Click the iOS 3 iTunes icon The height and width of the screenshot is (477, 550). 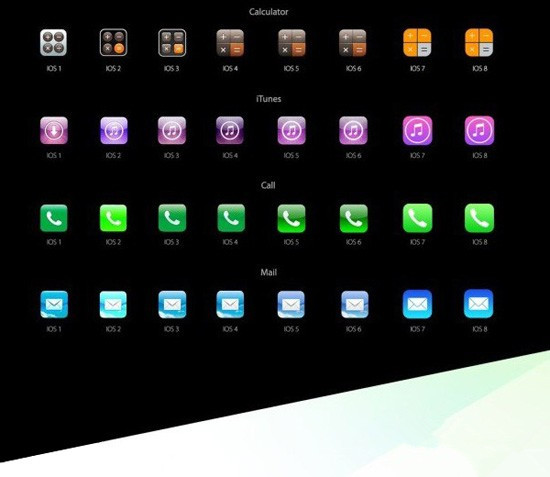[x=172, y=130]
